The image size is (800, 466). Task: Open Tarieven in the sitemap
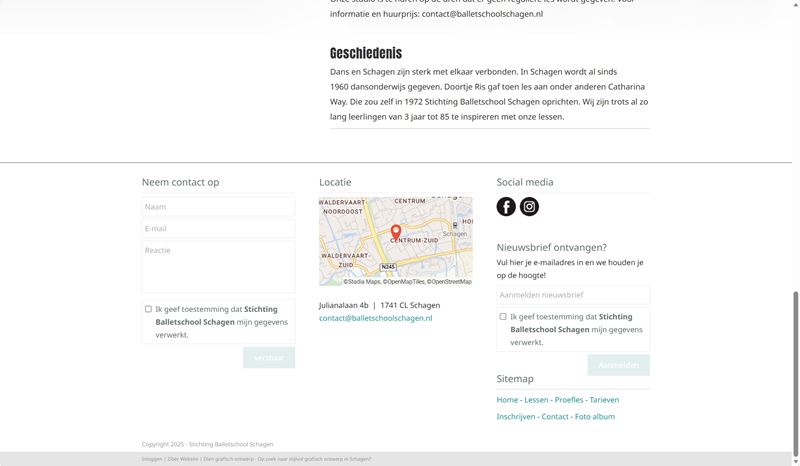(x=604, y=400)
